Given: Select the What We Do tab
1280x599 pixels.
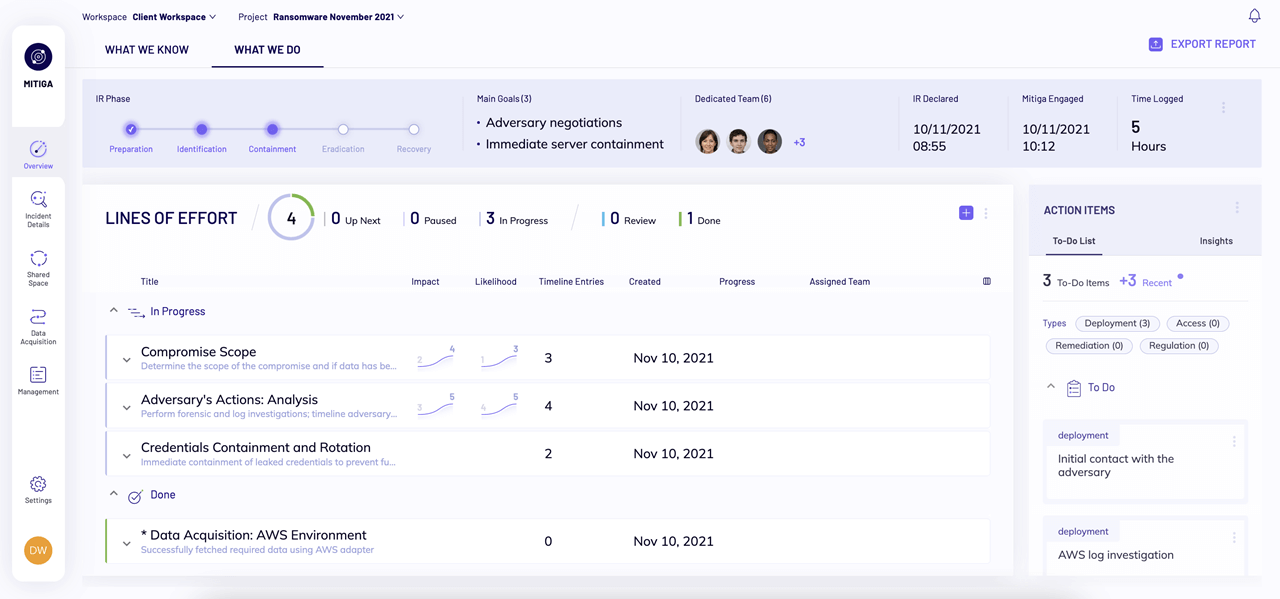Looking at the screenshot, I should click(x=267, y=50).
